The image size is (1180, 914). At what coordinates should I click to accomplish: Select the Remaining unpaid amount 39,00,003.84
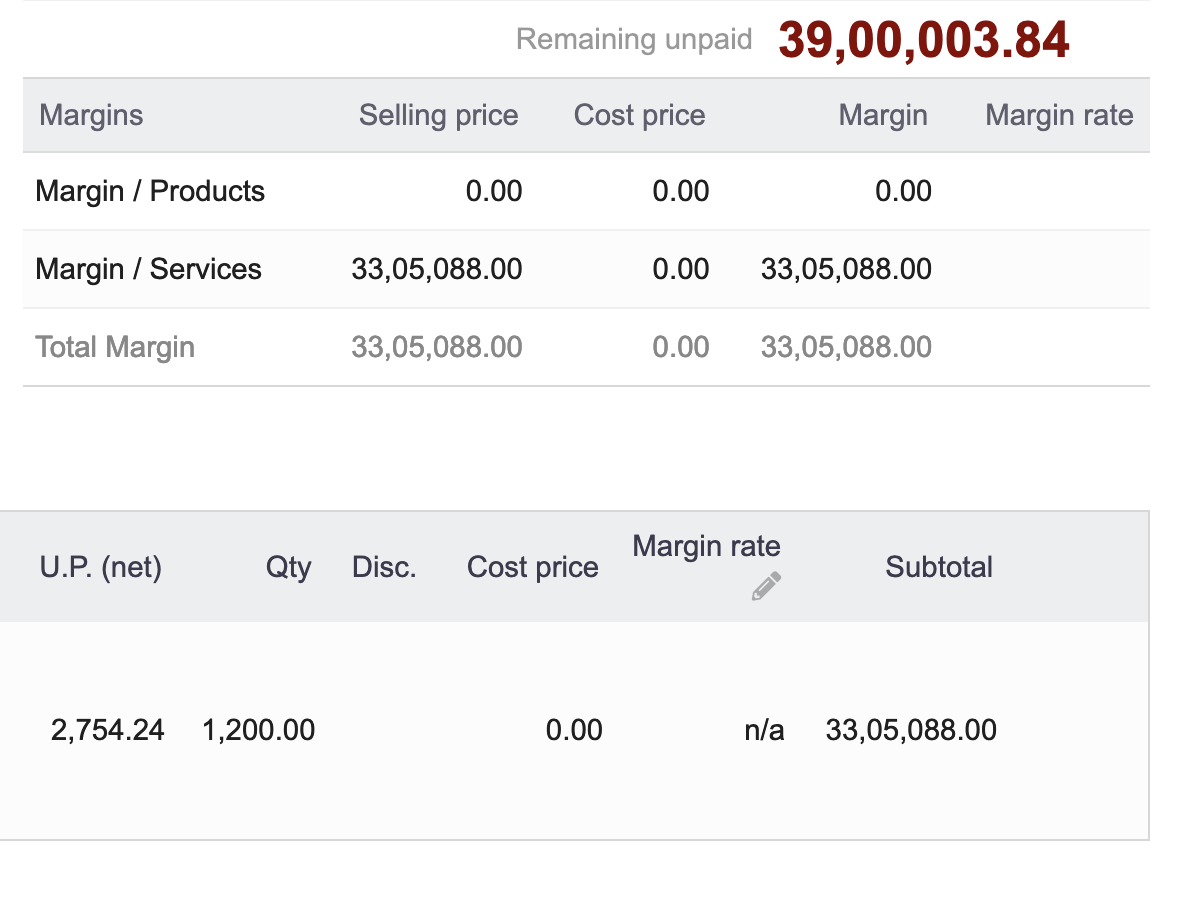pyautogui.click(x=923, y=39)
